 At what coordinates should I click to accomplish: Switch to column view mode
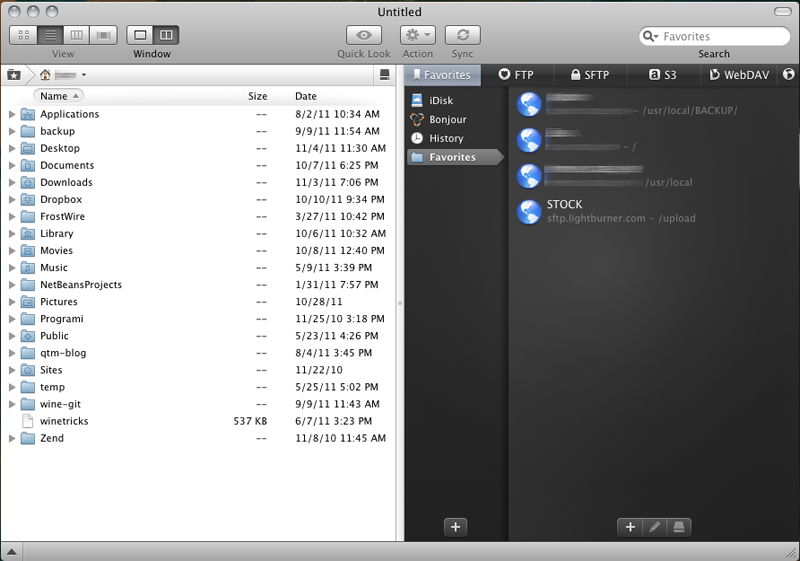(76, 36)
